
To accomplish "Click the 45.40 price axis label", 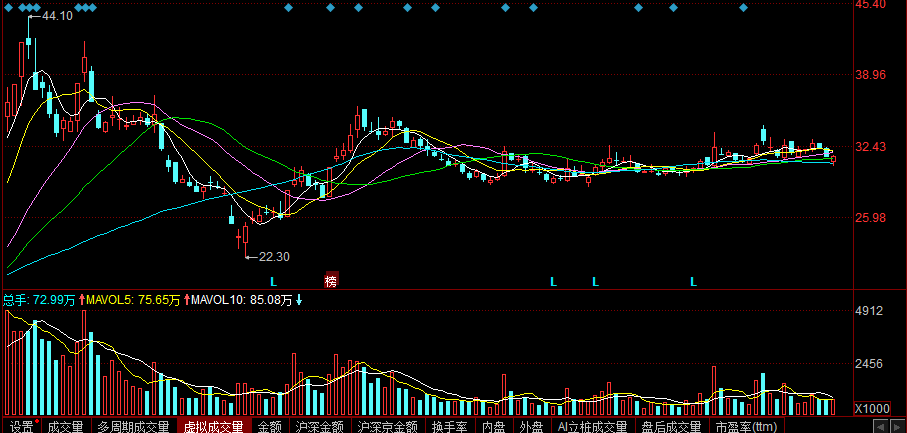I will 873,5.
